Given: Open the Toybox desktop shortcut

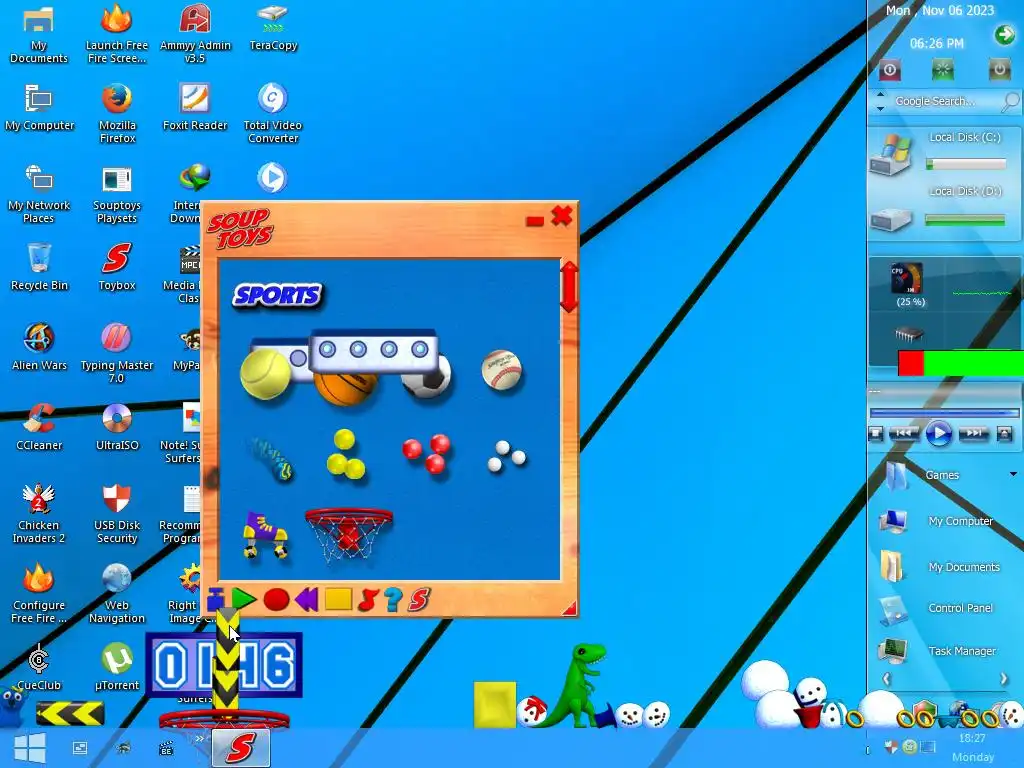Looking at the screenshot, I should pyautogui.click(x=117, y=267).
